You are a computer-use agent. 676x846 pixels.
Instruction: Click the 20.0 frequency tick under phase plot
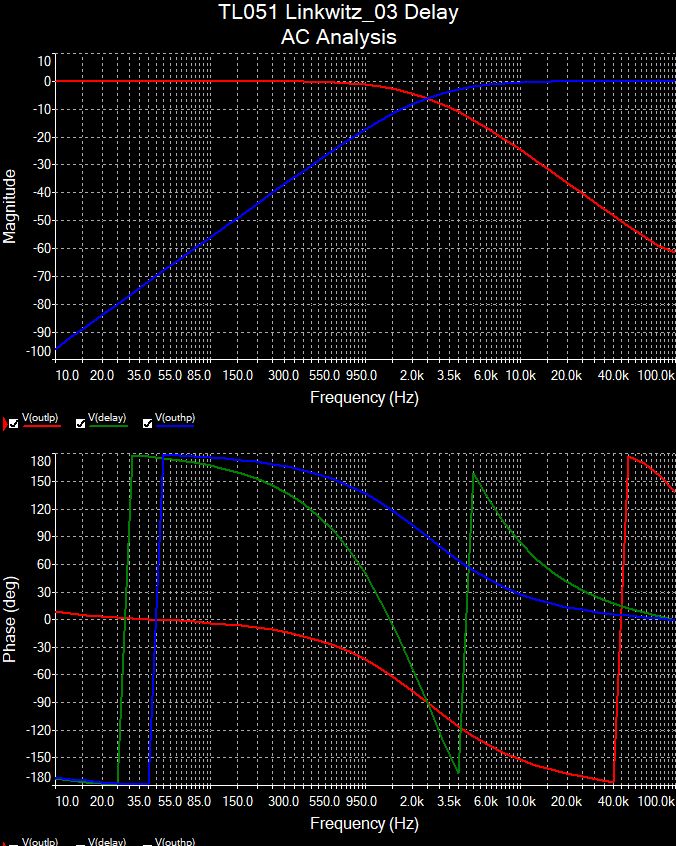pos(102,801)
